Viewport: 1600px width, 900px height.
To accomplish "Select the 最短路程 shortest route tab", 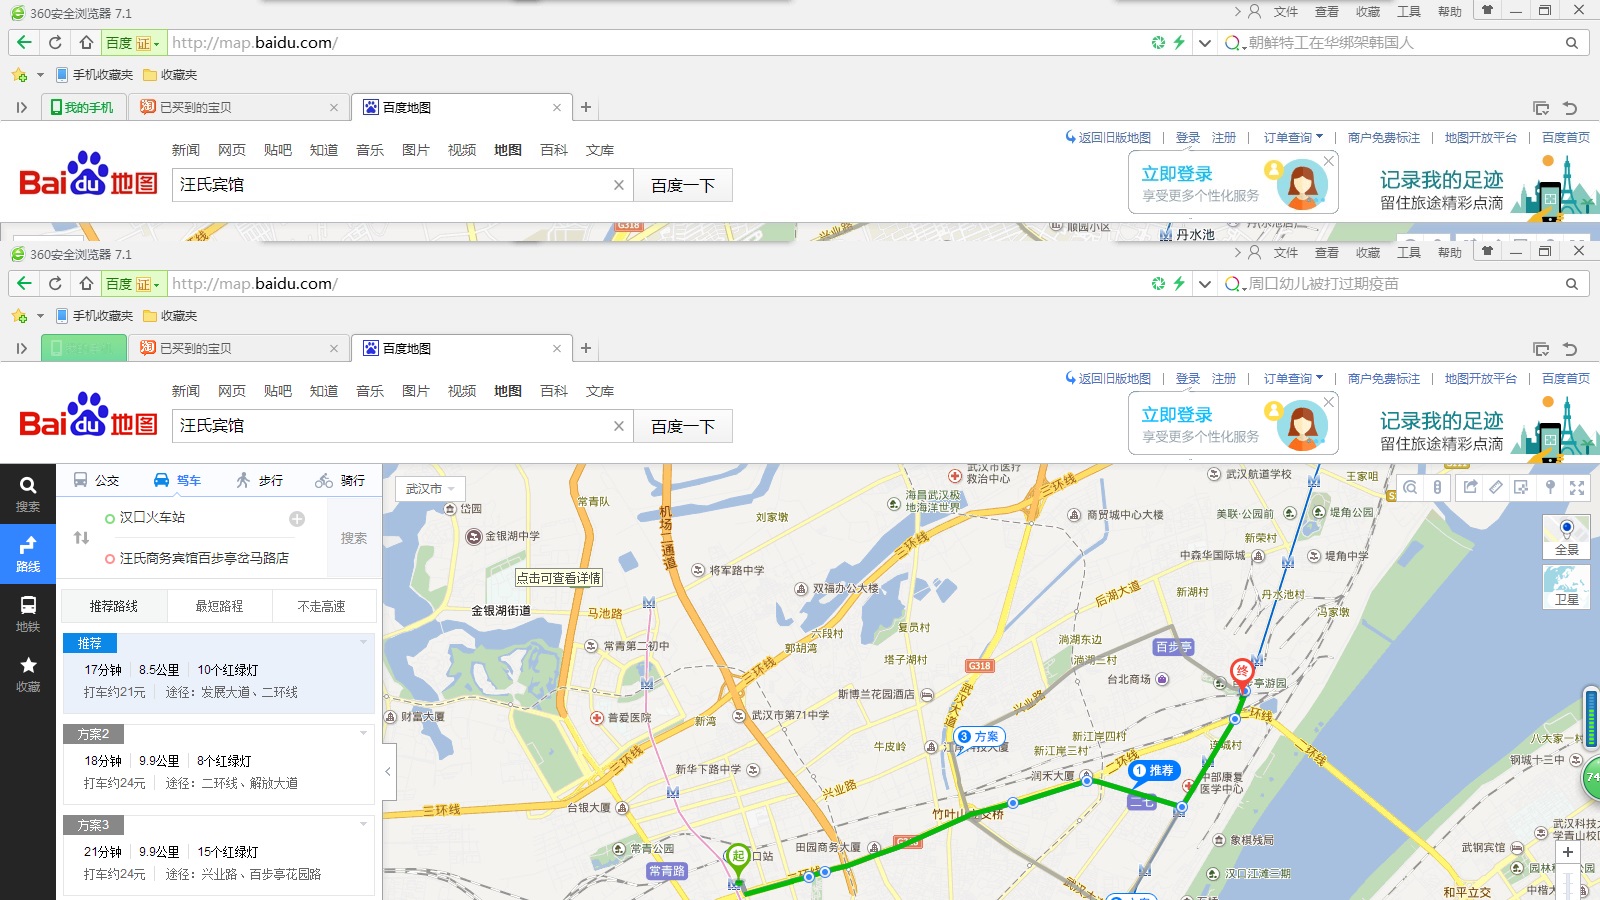I will tap(219, 606).
